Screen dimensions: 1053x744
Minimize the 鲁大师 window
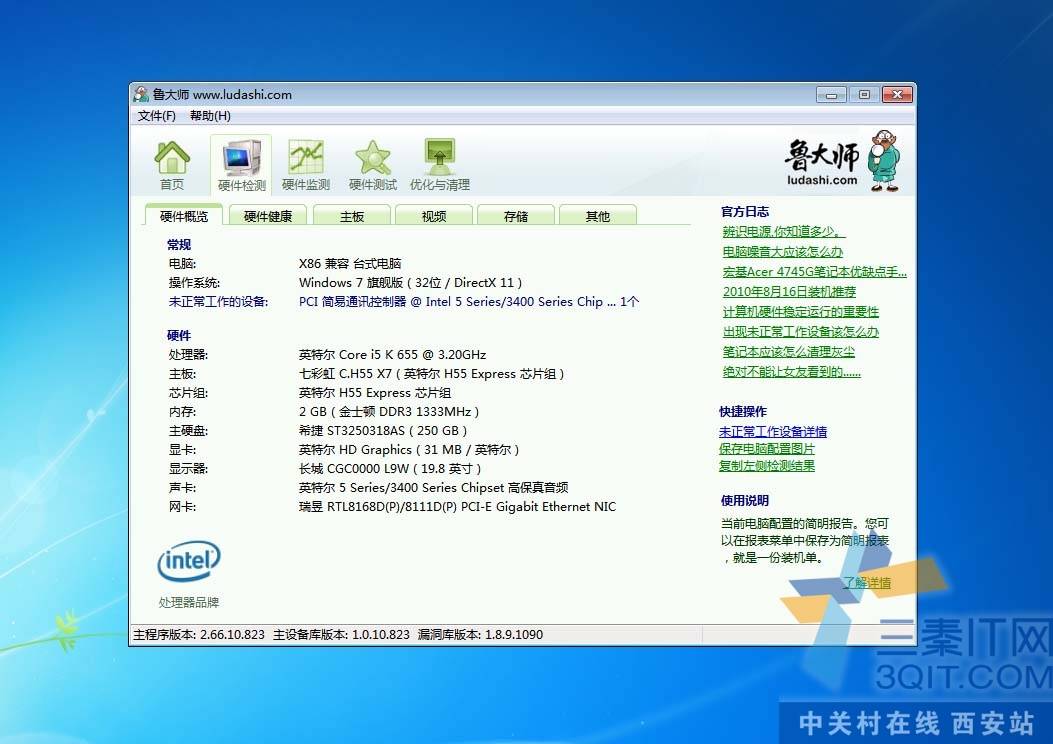[831, 95]
